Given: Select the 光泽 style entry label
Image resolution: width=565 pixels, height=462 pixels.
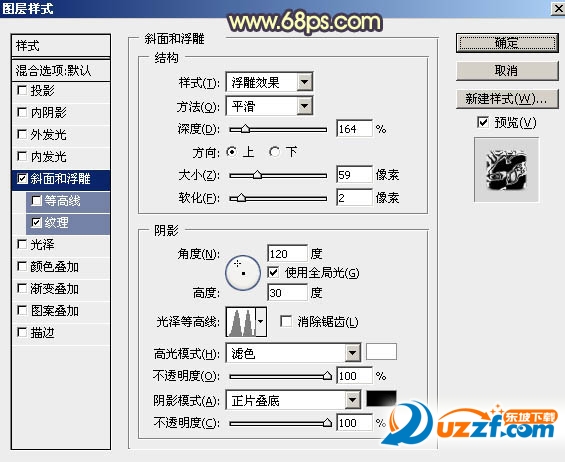Looking at the screenshot, I should [43, 245].
